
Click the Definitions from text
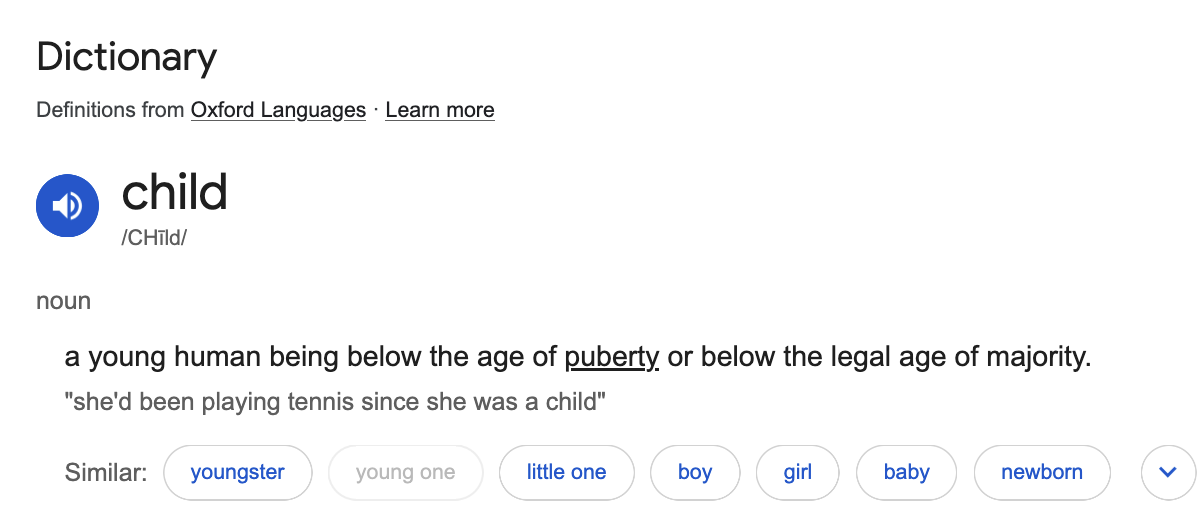coord(110,110)
